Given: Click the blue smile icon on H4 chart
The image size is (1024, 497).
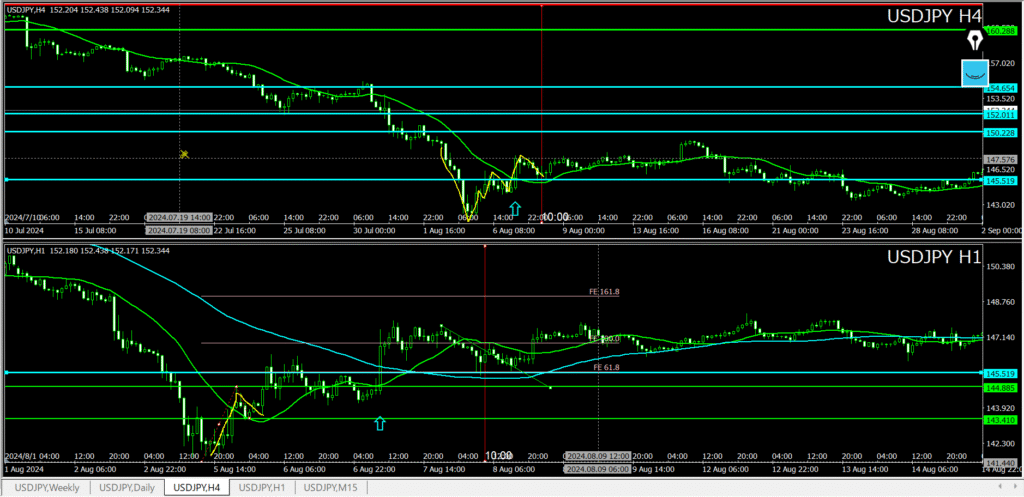Looking at the screenshot, I should (975, 72).
